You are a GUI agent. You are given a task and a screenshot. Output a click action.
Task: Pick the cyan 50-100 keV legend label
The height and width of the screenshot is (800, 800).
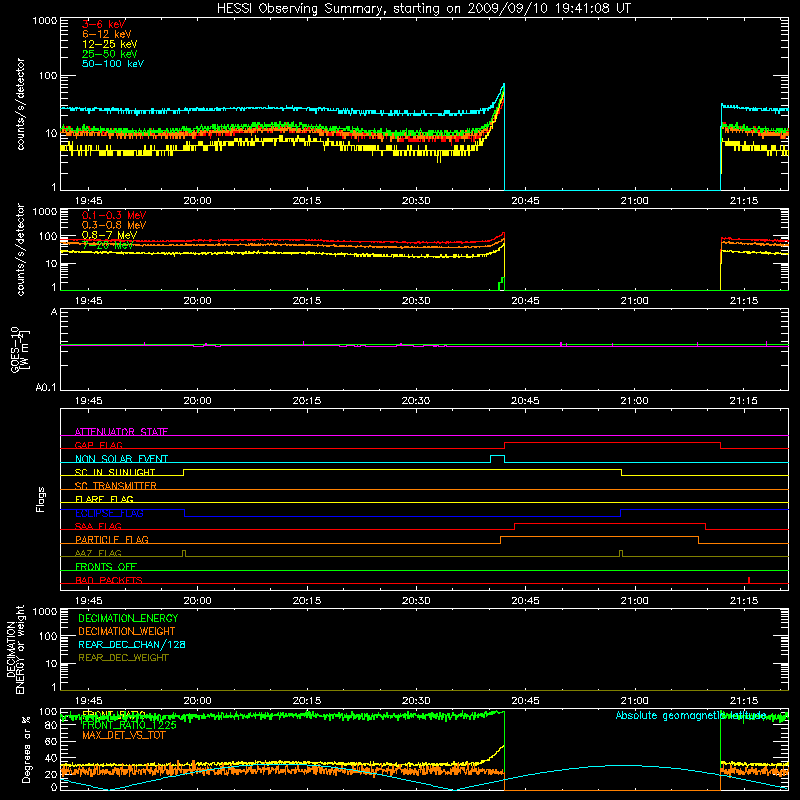coord(113,64)
